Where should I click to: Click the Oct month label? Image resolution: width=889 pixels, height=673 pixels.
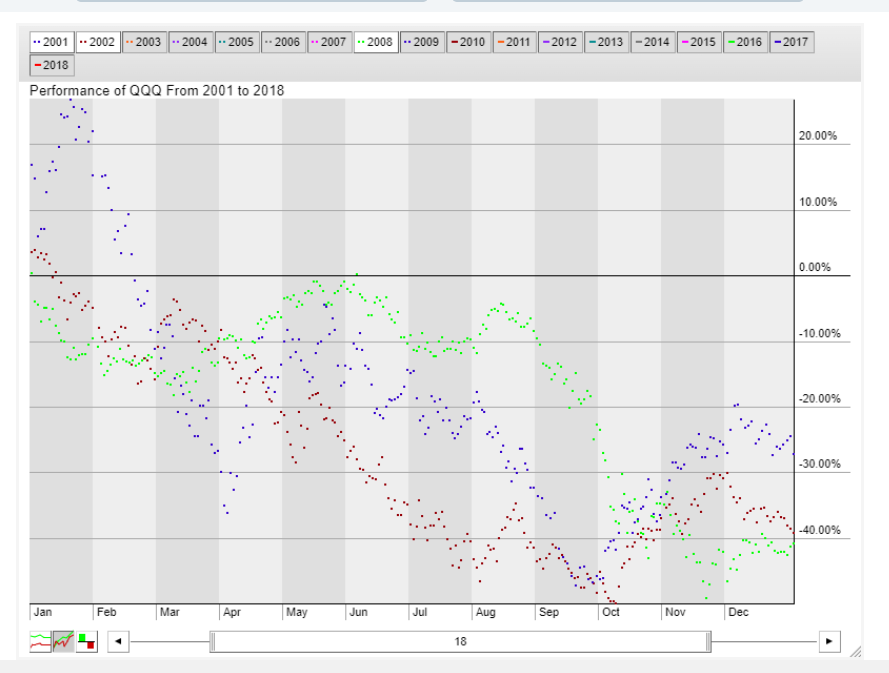[x=611, y=612]
